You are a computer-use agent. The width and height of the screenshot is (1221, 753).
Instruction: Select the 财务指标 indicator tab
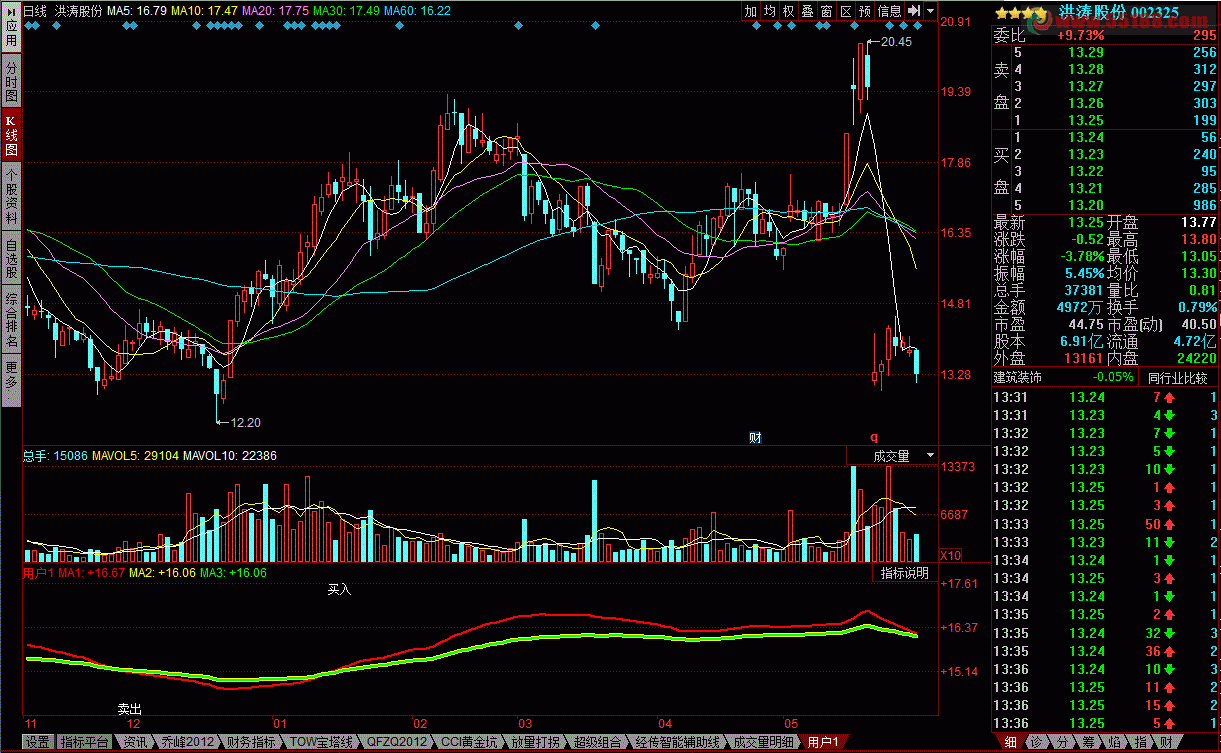(x=250, y=743)
